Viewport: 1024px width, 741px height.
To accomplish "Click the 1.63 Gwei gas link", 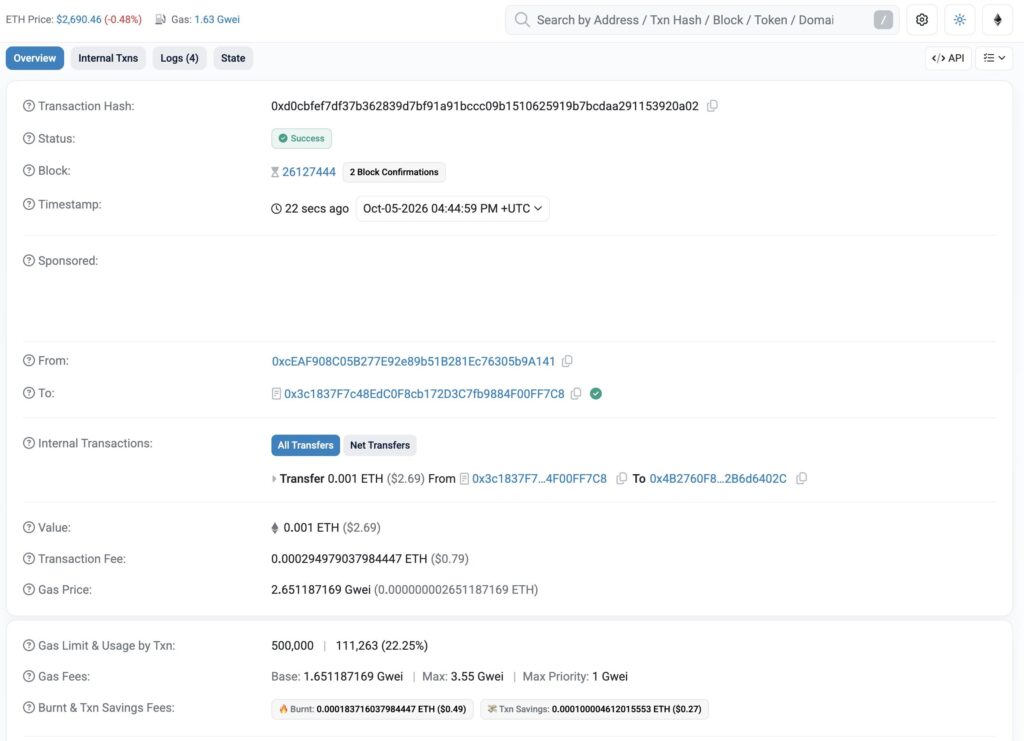I will coord(217,20).
